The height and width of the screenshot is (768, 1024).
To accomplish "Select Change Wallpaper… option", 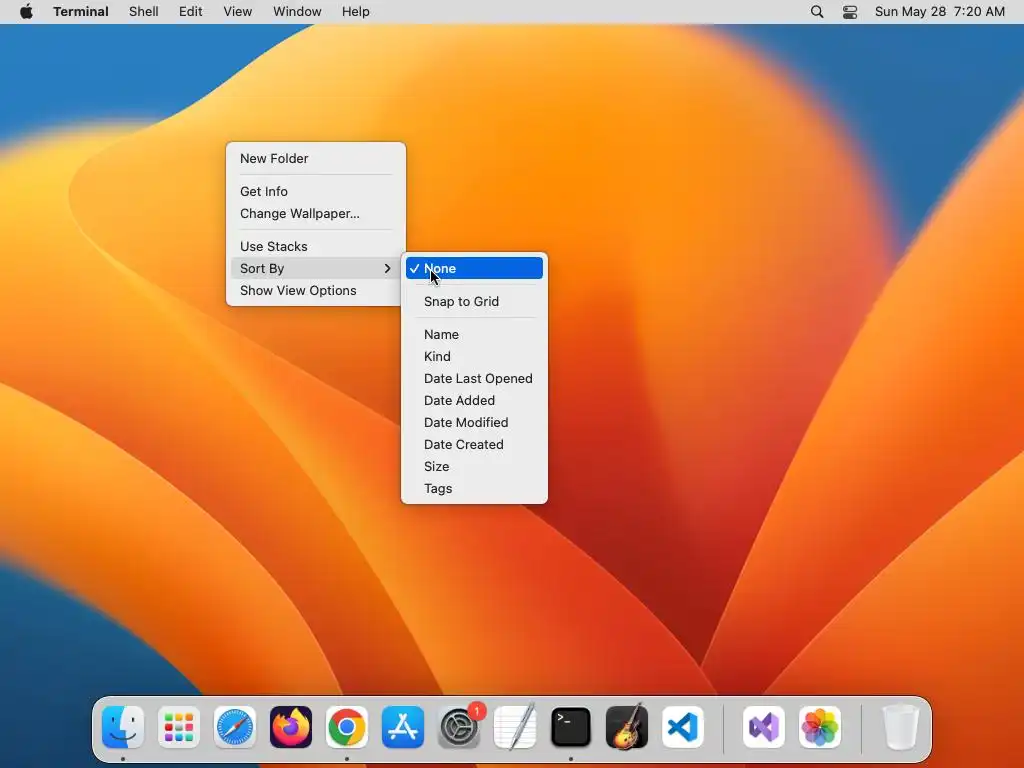I will tap(315, 214).
